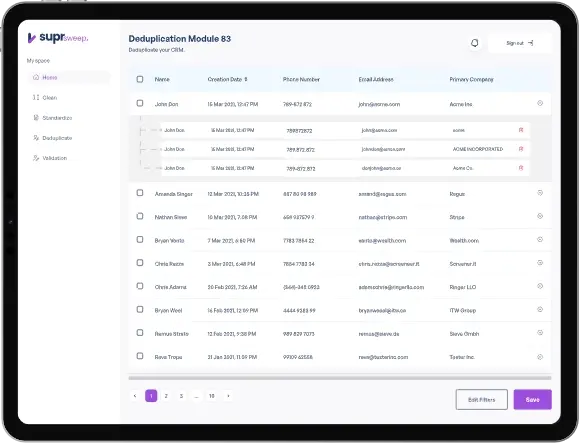This screenshot has height=444, width=580.
Task: Click the Edit Filters button
Action: coord(482,400)
